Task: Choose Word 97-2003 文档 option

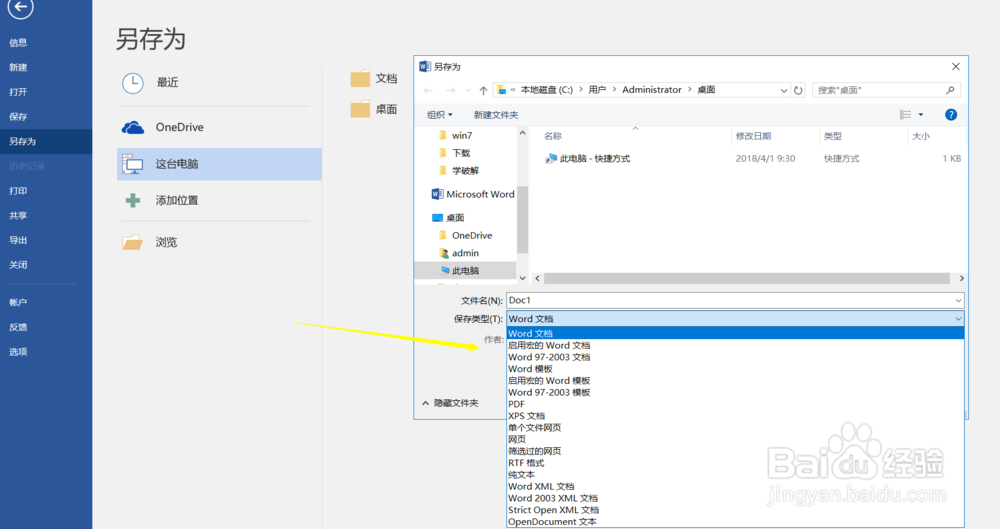Action: pyautogui.click(x=735, y=357)
